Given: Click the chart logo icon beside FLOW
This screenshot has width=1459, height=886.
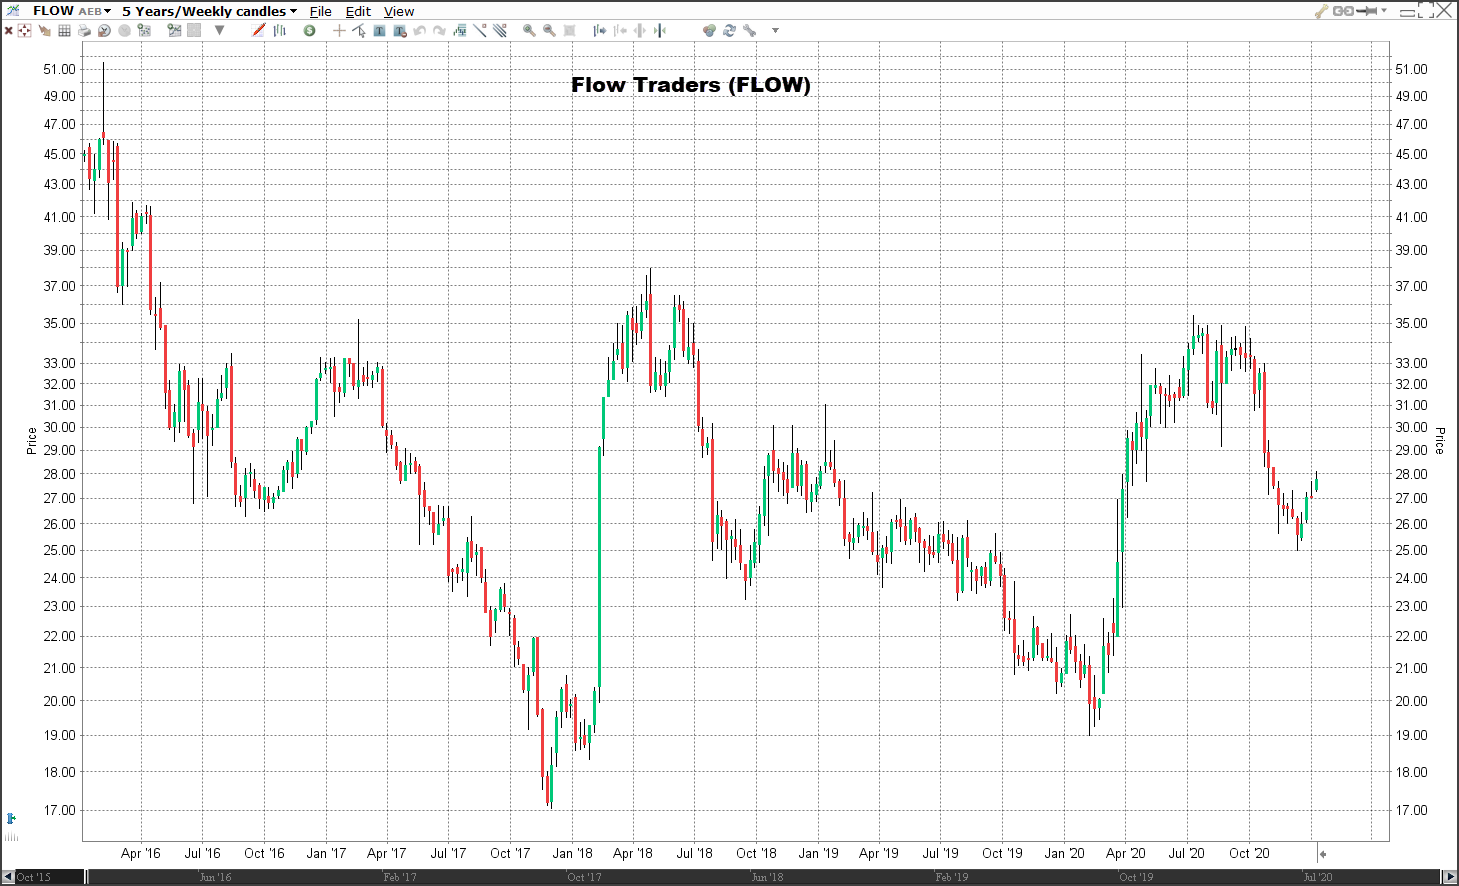Looking at the screenshot, I should point(13,10).
